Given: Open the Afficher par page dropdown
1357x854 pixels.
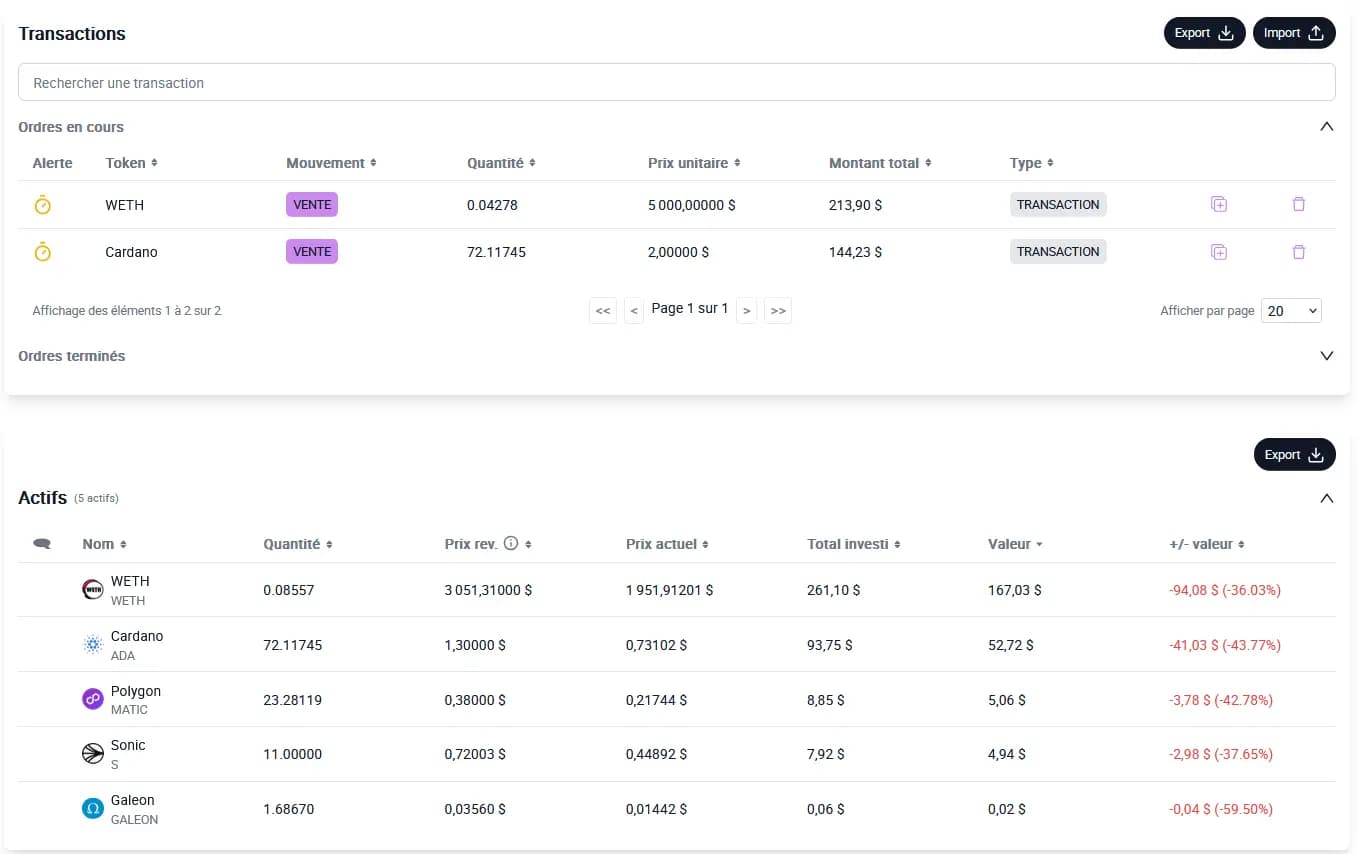Looking at the screenshot, I should pos(1291,310).
